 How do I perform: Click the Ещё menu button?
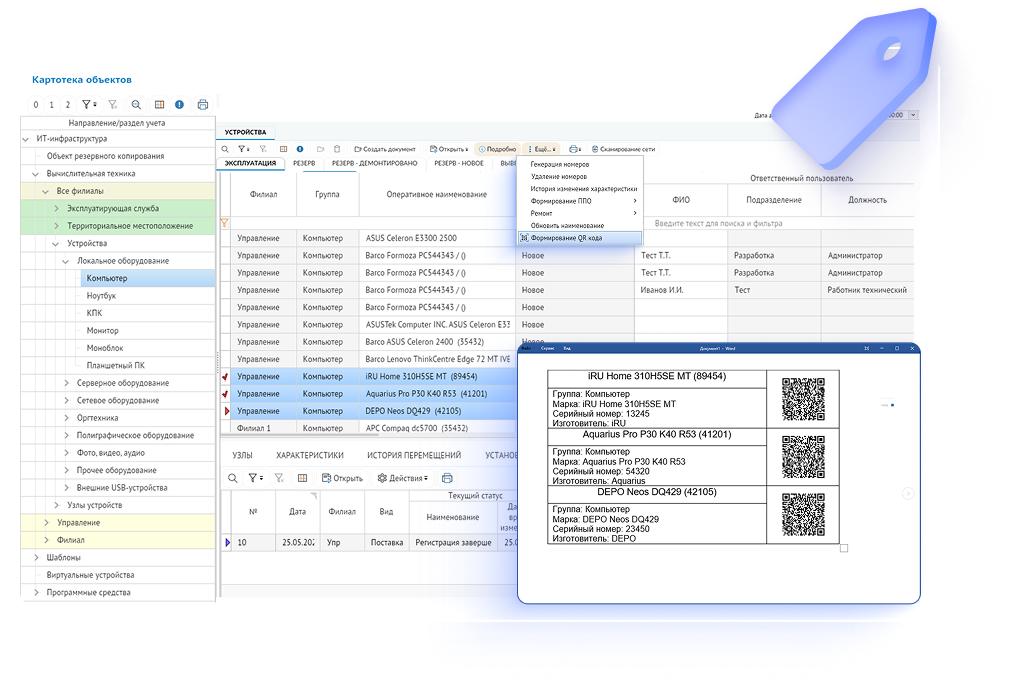(x=542, y=149)
